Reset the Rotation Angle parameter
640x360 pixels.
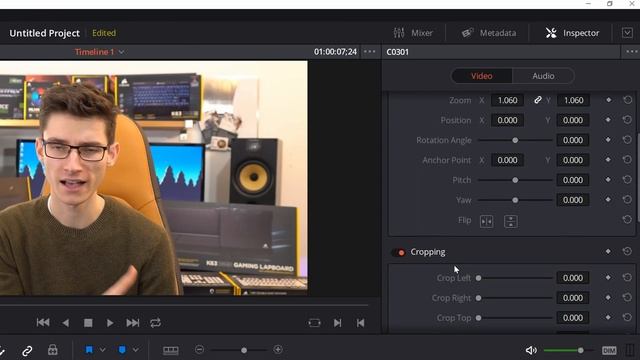[x=627, y=140]
